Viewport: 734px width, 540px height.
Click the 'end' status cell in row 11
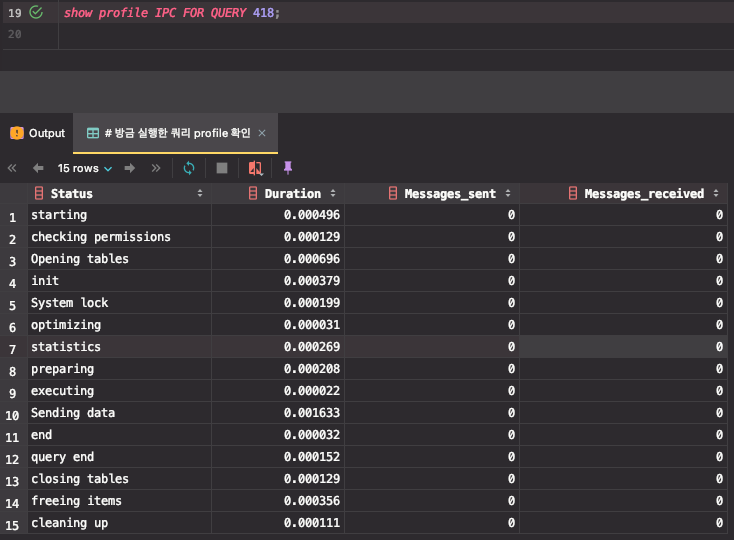119,435
